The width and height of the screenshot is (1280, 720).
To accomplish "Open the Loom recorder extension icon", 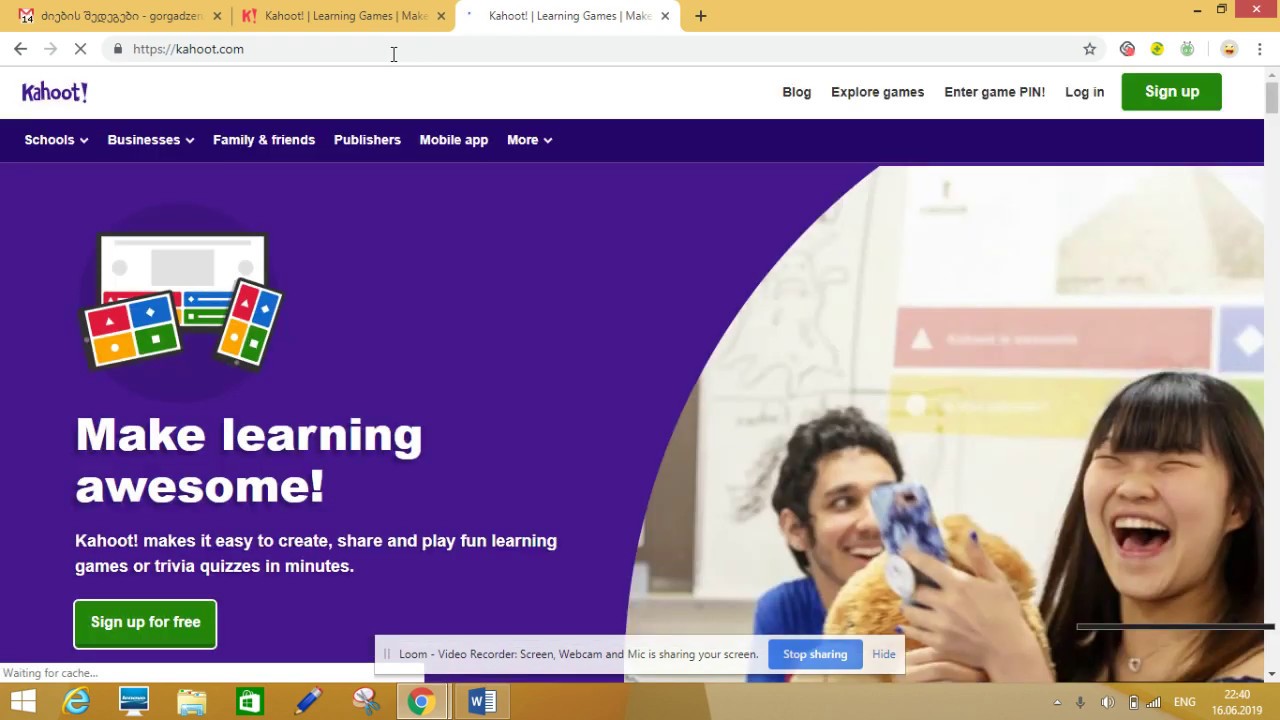I will tap(1127, 49).
